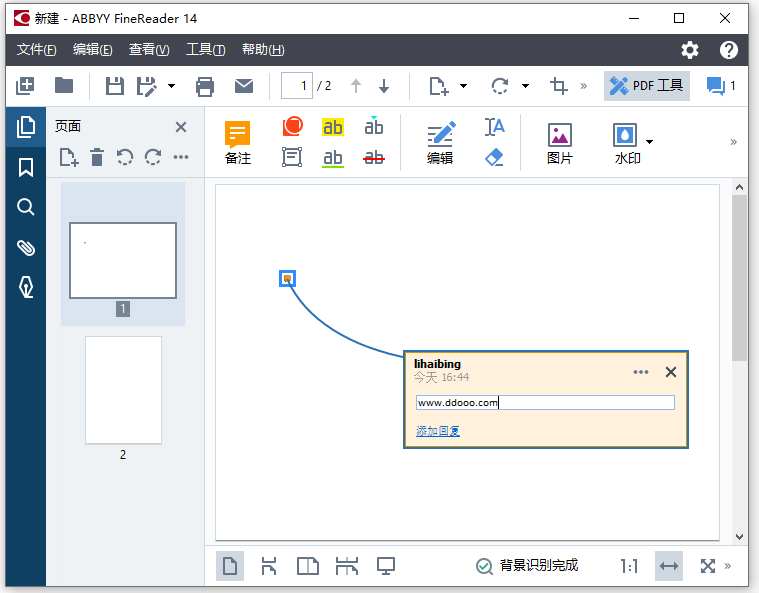
Task: Open comments panel speech bubble icon
Action: [x=715, y=86]
